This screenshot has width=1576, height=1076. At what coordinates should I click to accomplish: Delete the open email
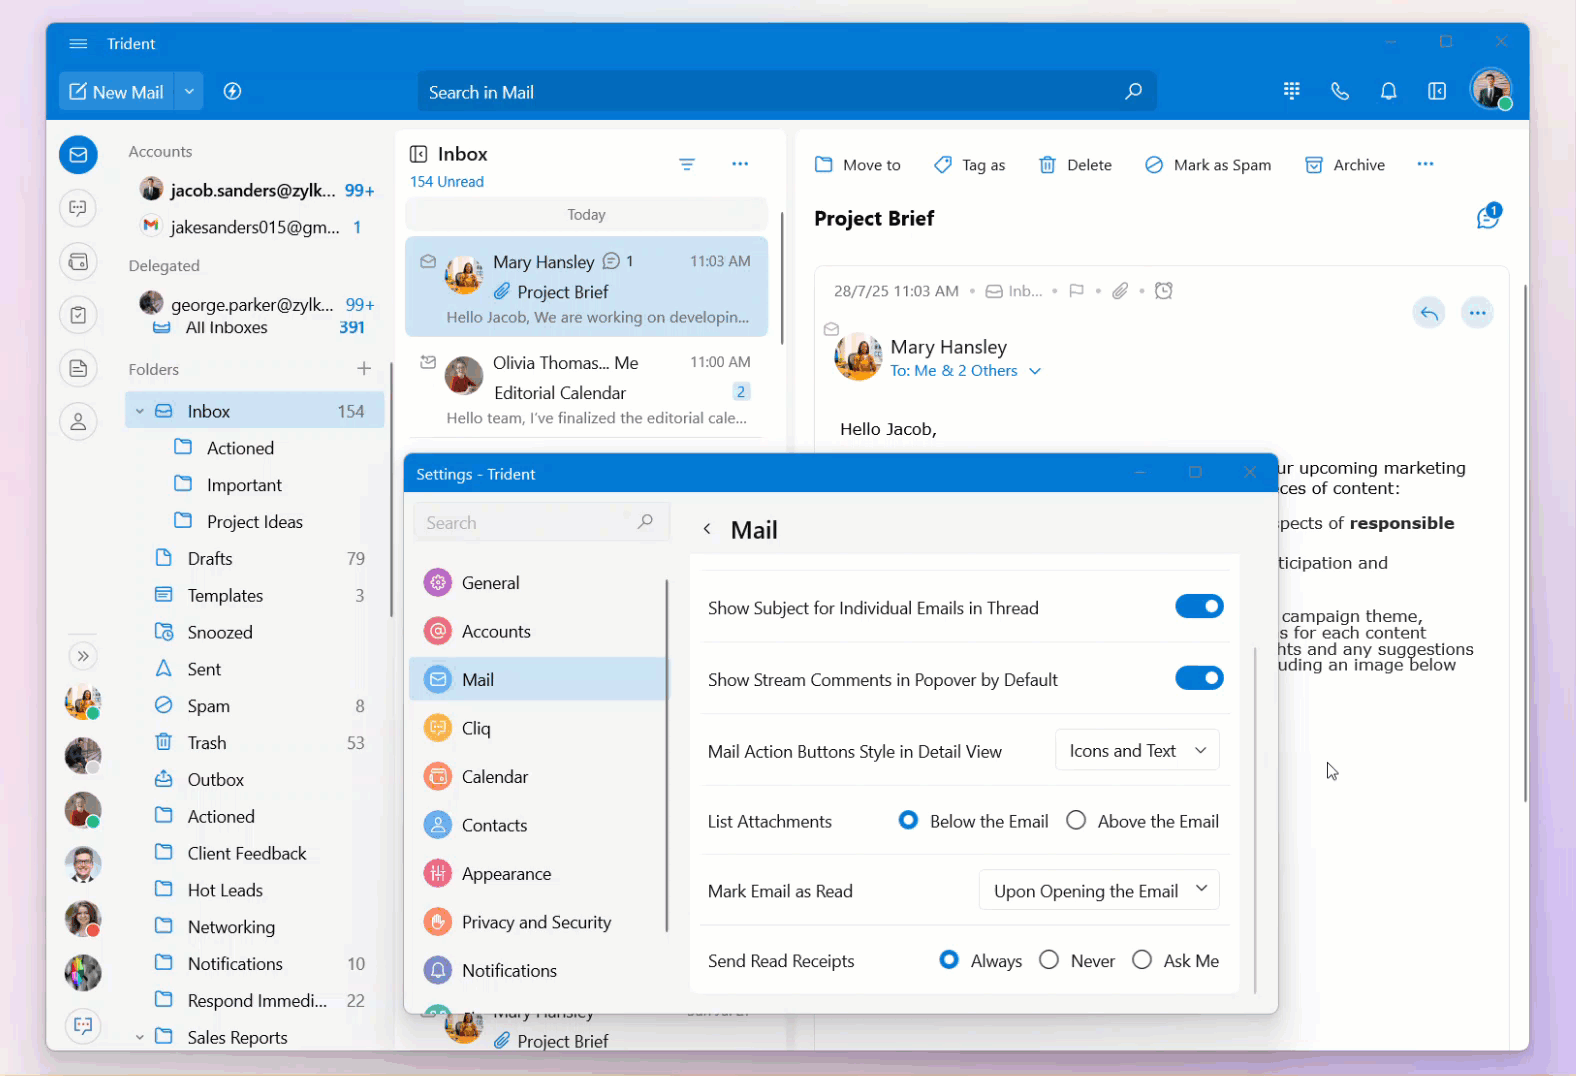1075,165
